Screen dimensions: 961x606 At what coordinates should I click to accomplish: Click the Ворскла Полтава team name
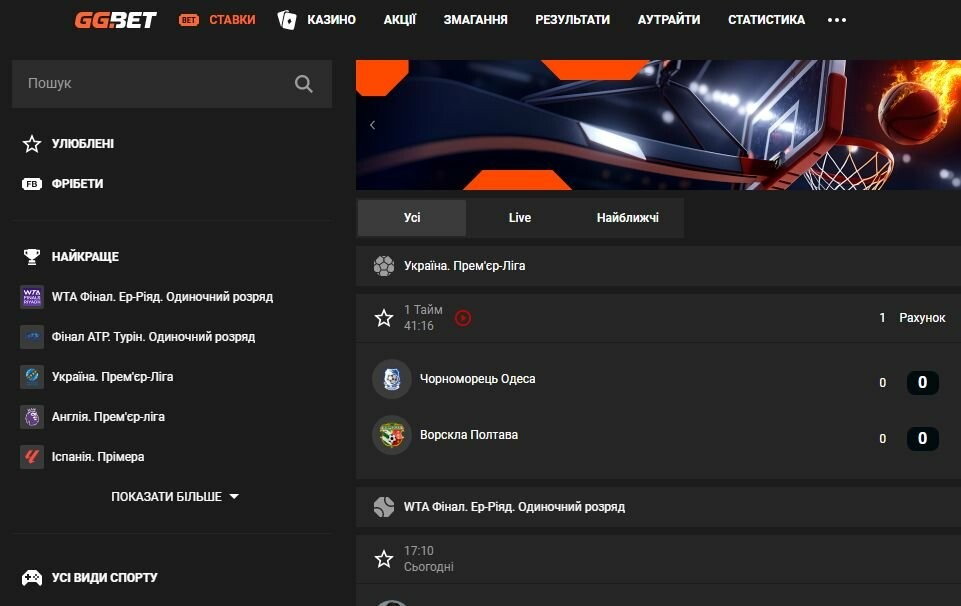469,435
